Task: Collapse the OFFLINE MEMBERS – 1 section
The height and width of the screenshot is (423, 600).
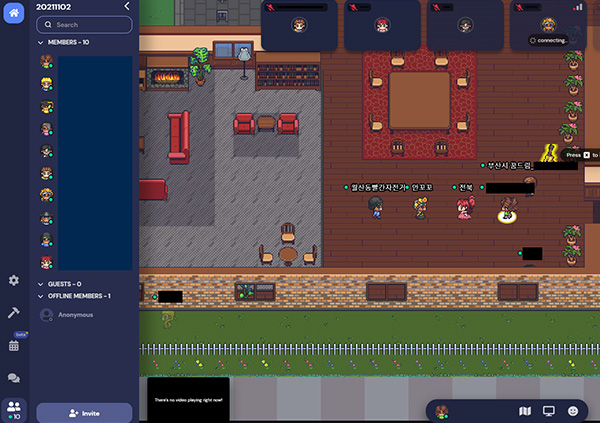Action: [x=40, y=296]
